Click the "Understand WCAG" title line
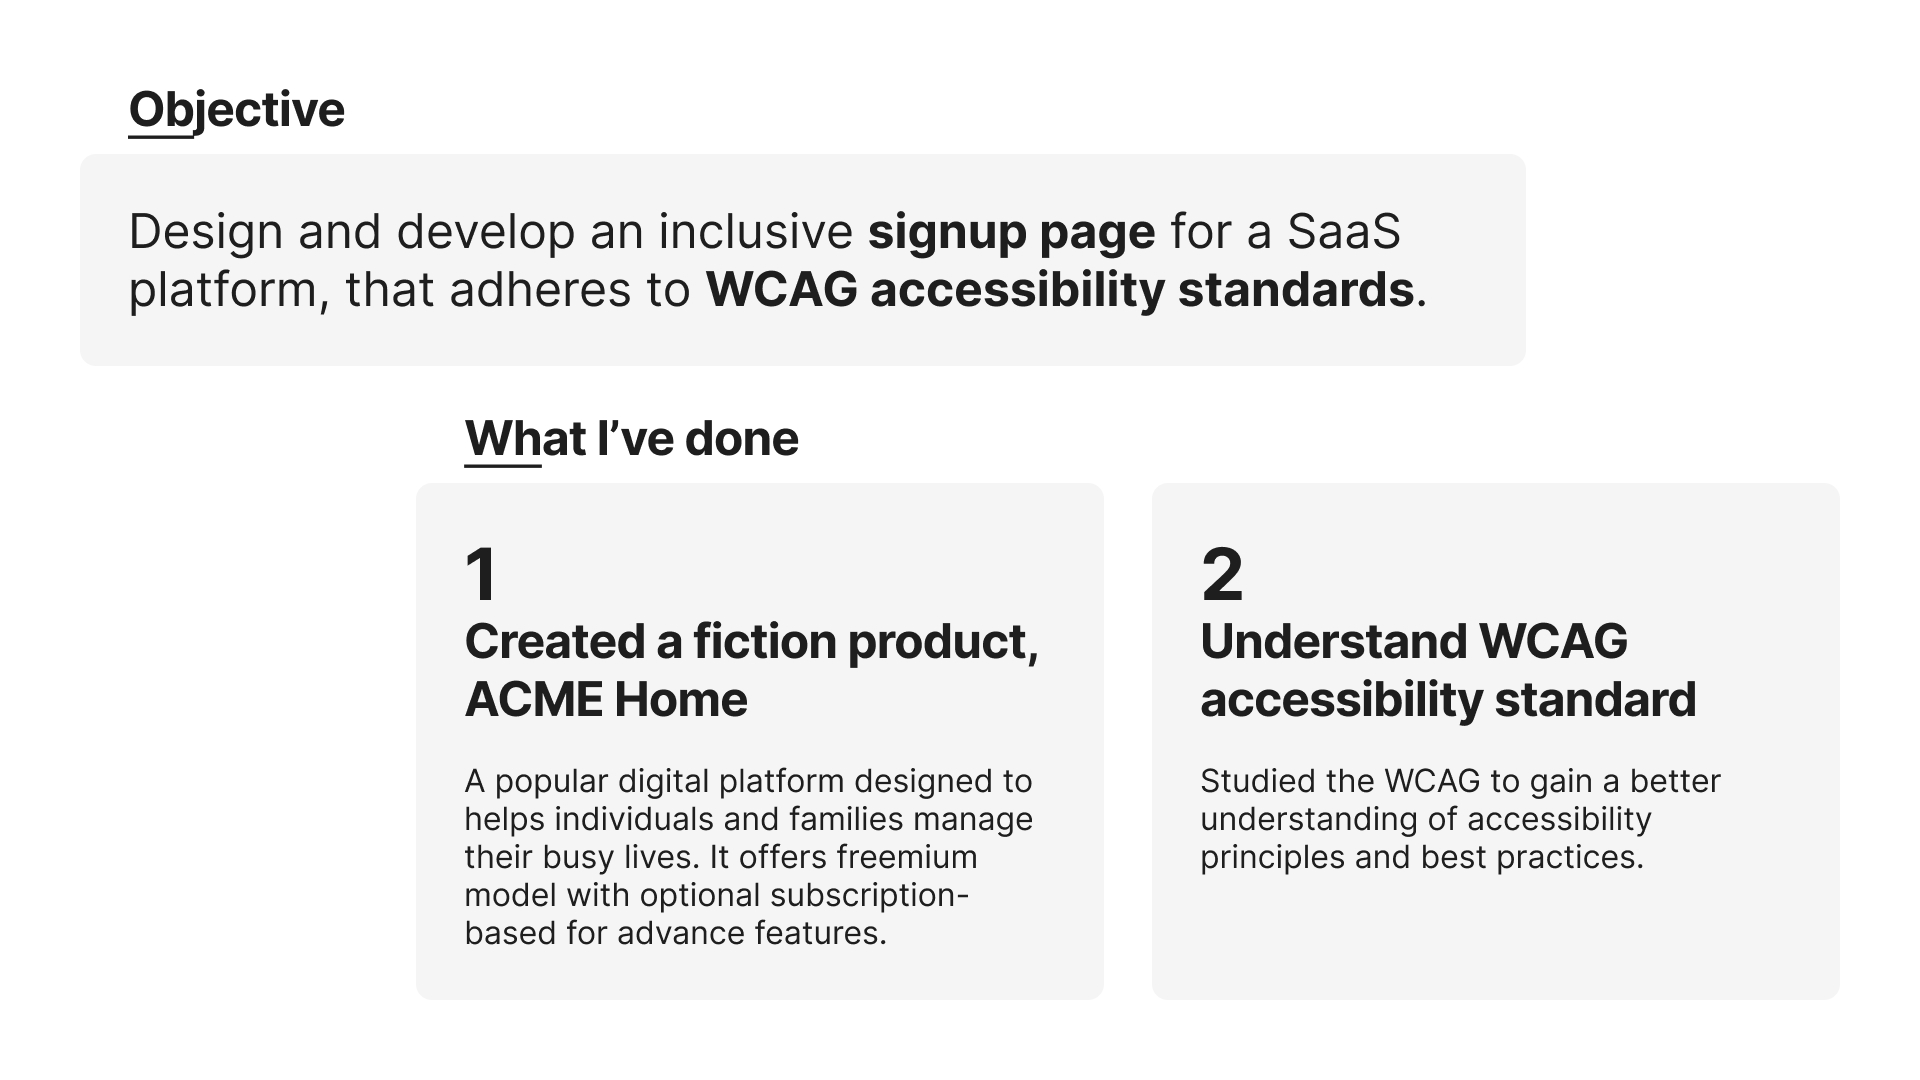This screenshot has height=1080, width=1920. 1413,642
